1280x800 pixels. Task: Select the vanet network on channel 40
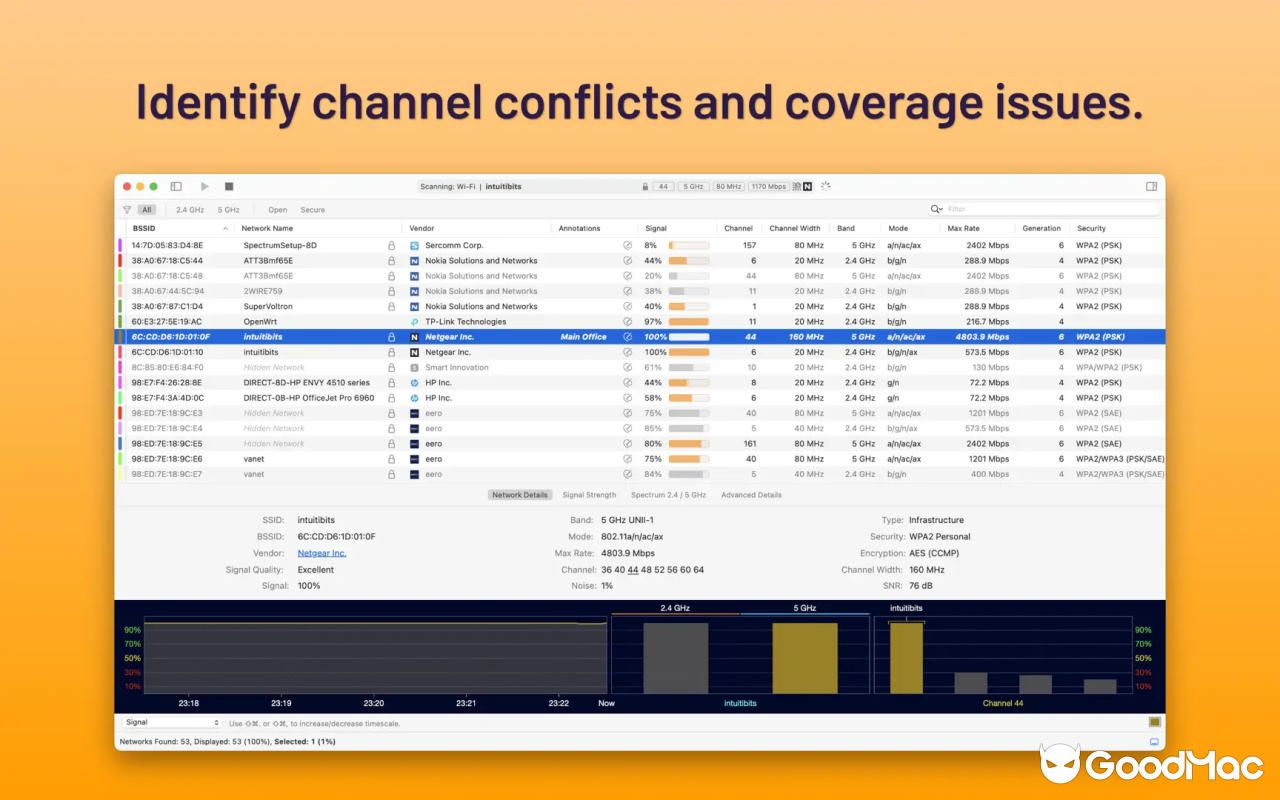254,459
